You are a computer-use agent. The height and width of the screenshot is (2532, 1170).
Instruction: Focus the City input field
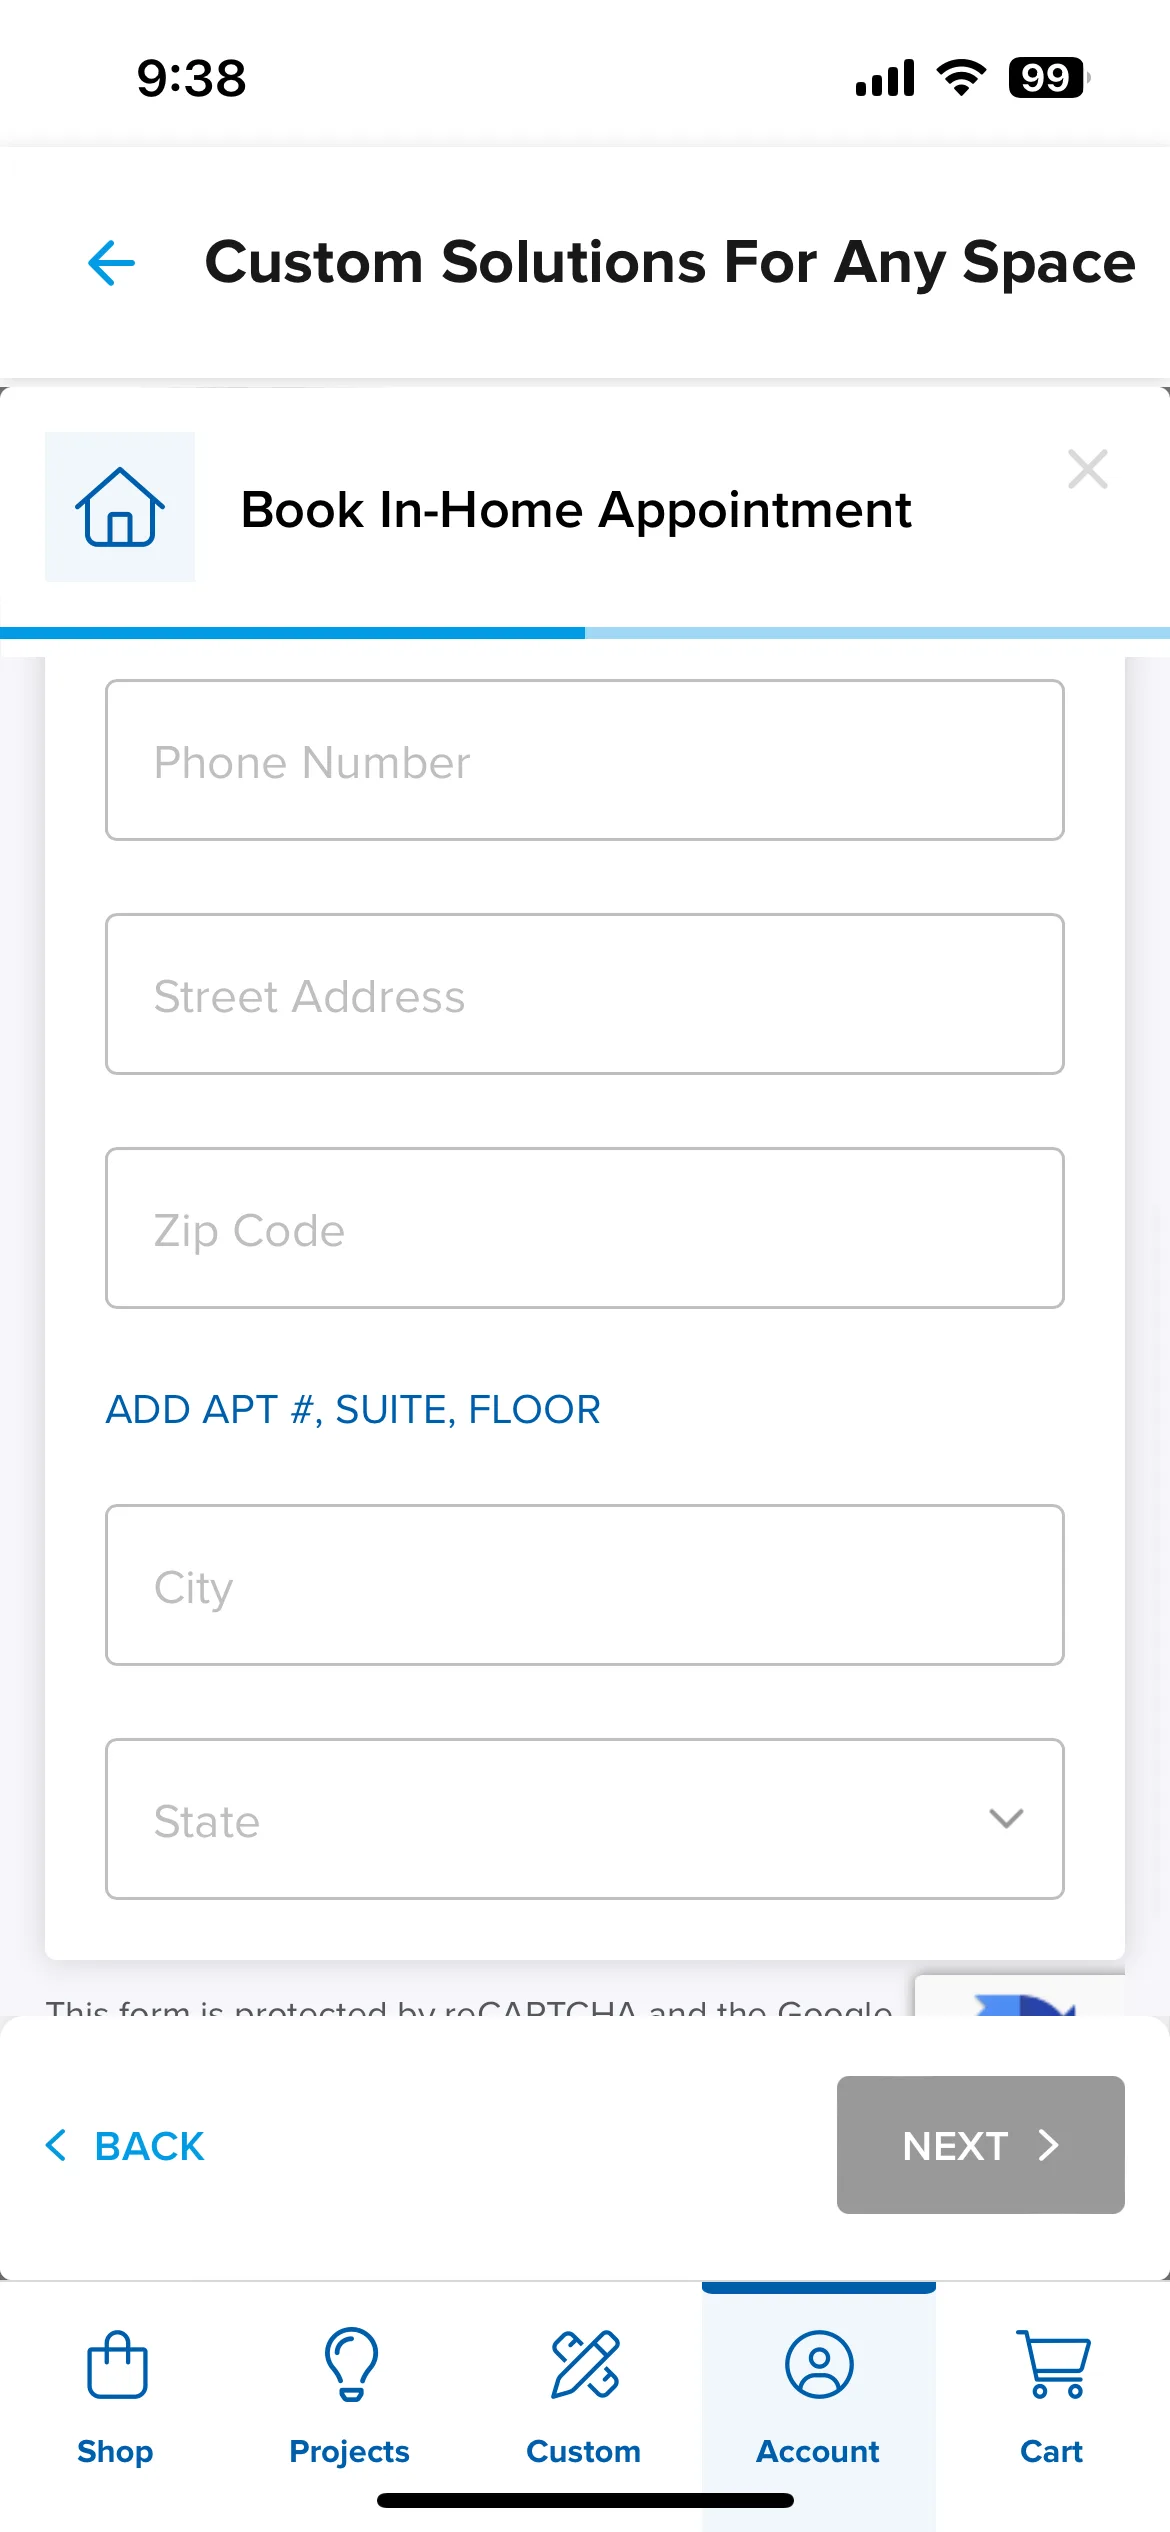(x=585, y=1585)
